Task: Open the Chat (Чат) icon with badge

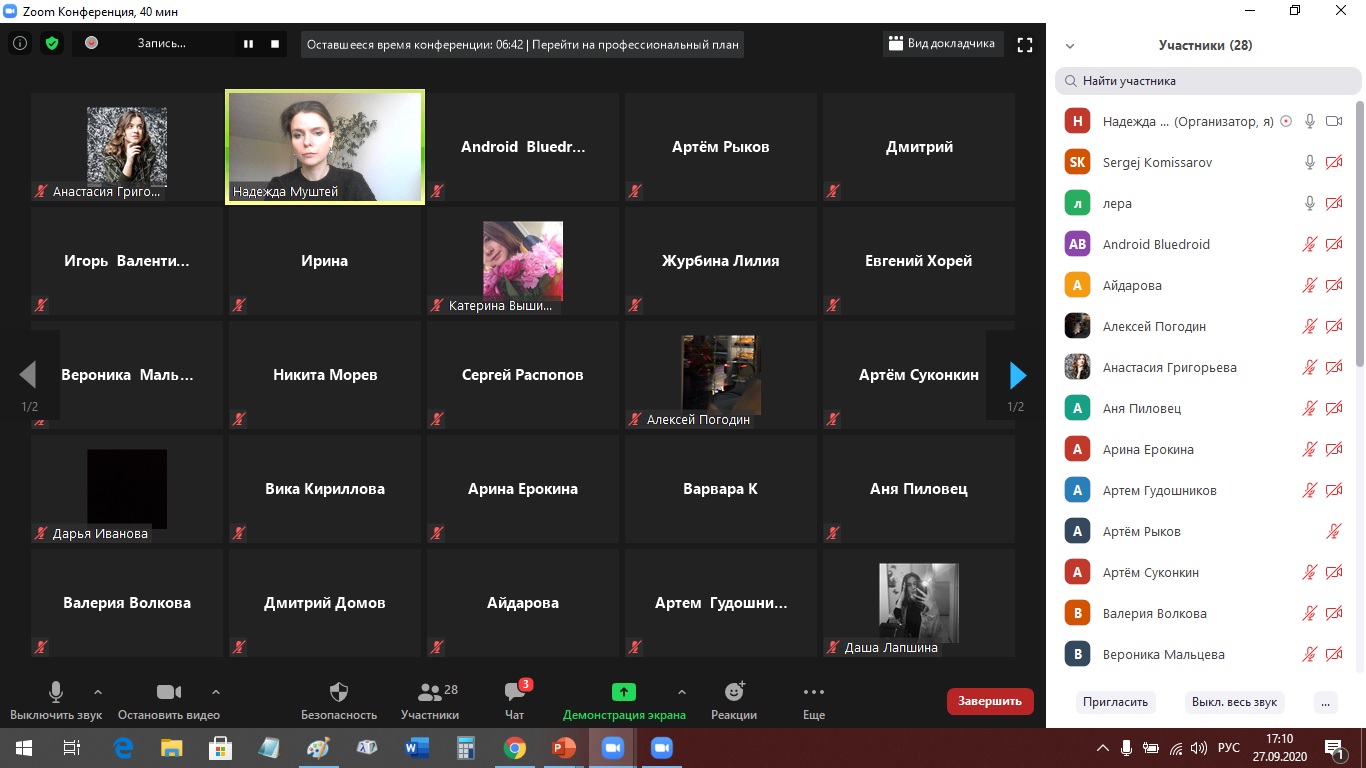Action: pos(515,692)
